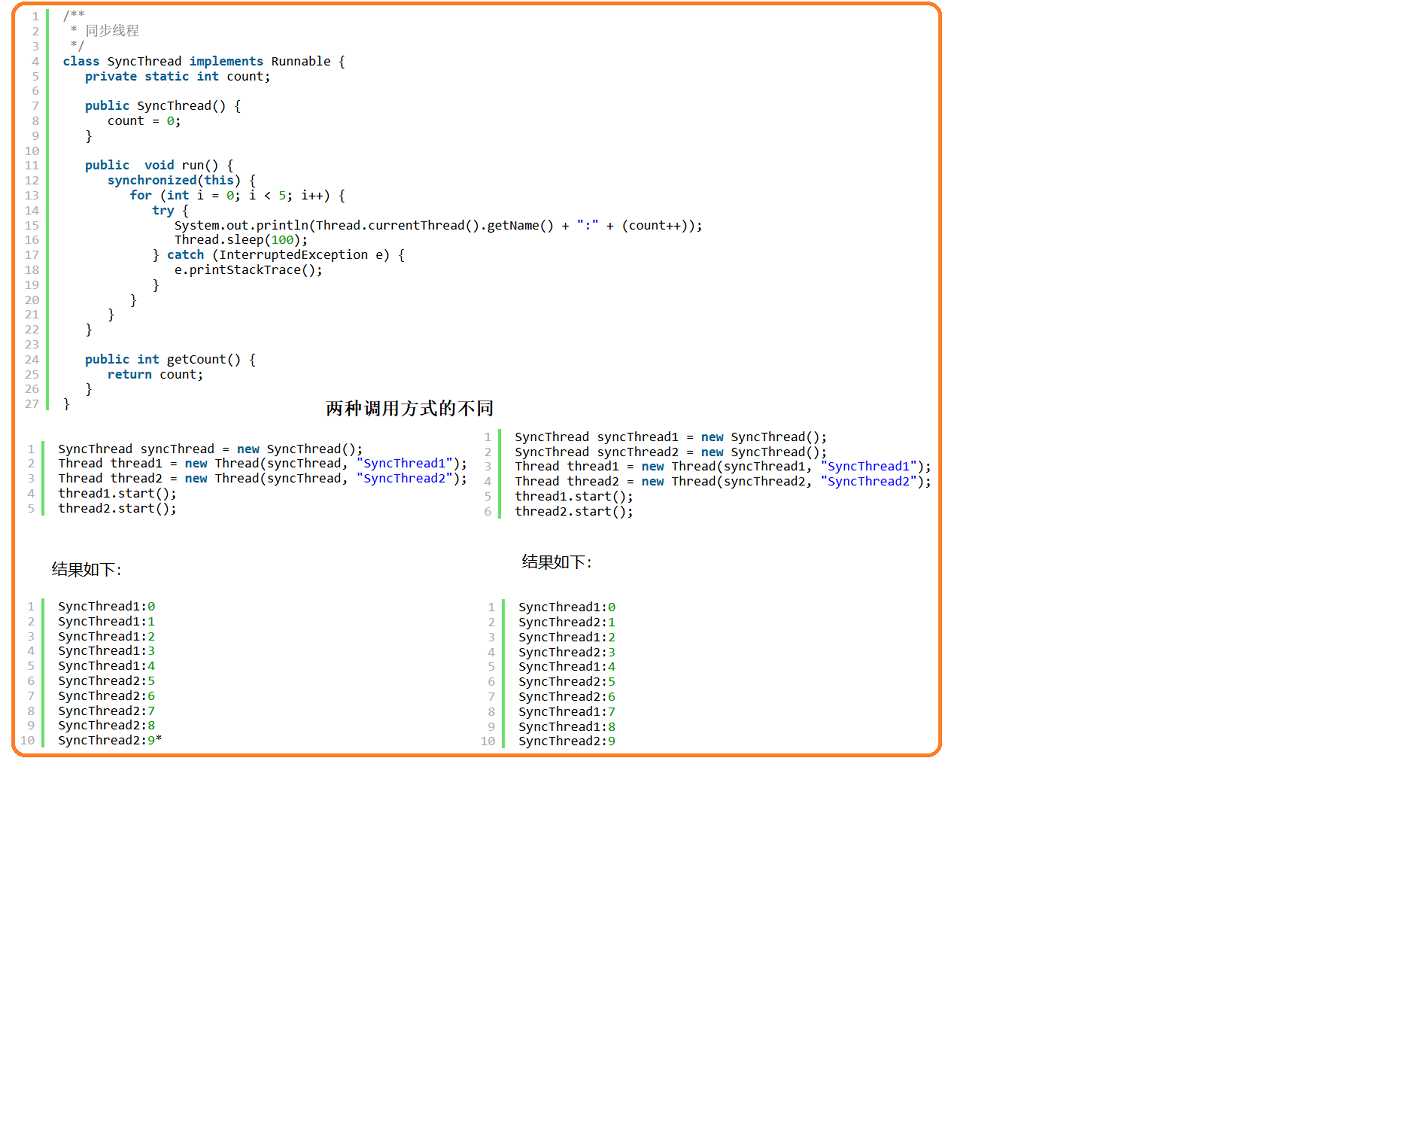Click the comment text 同步线程

click(x=112, y=31)
